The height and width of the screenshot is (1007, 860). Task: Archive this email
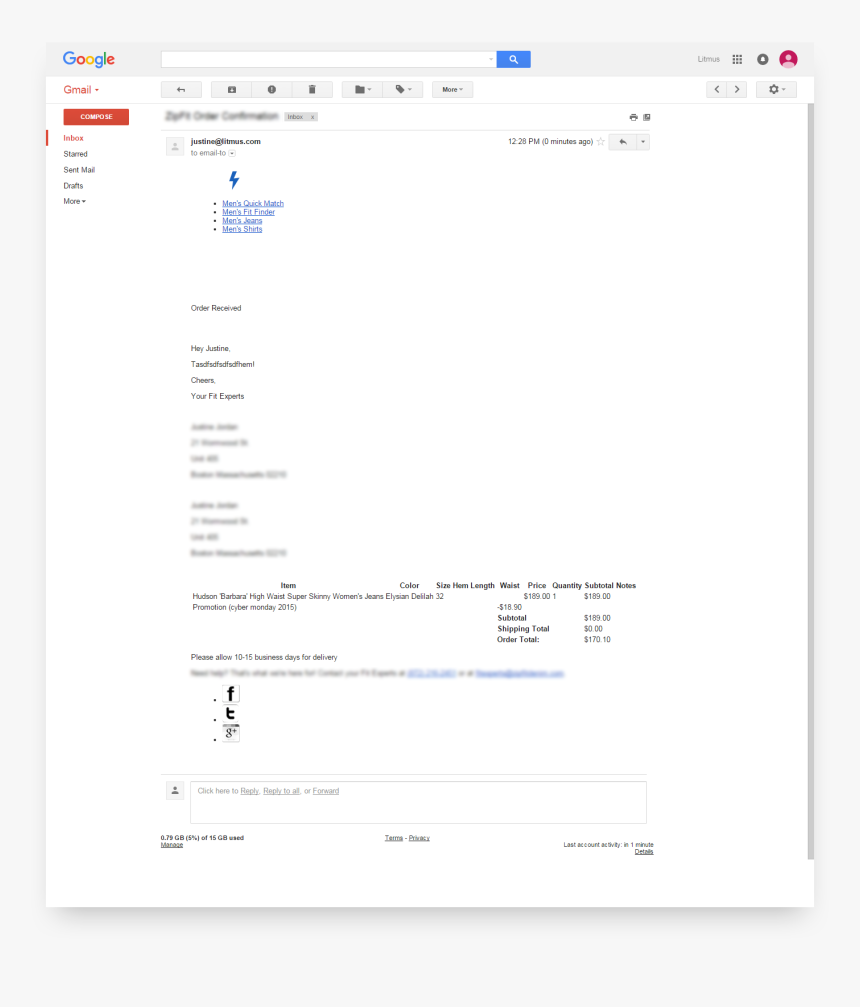(231, 89)
